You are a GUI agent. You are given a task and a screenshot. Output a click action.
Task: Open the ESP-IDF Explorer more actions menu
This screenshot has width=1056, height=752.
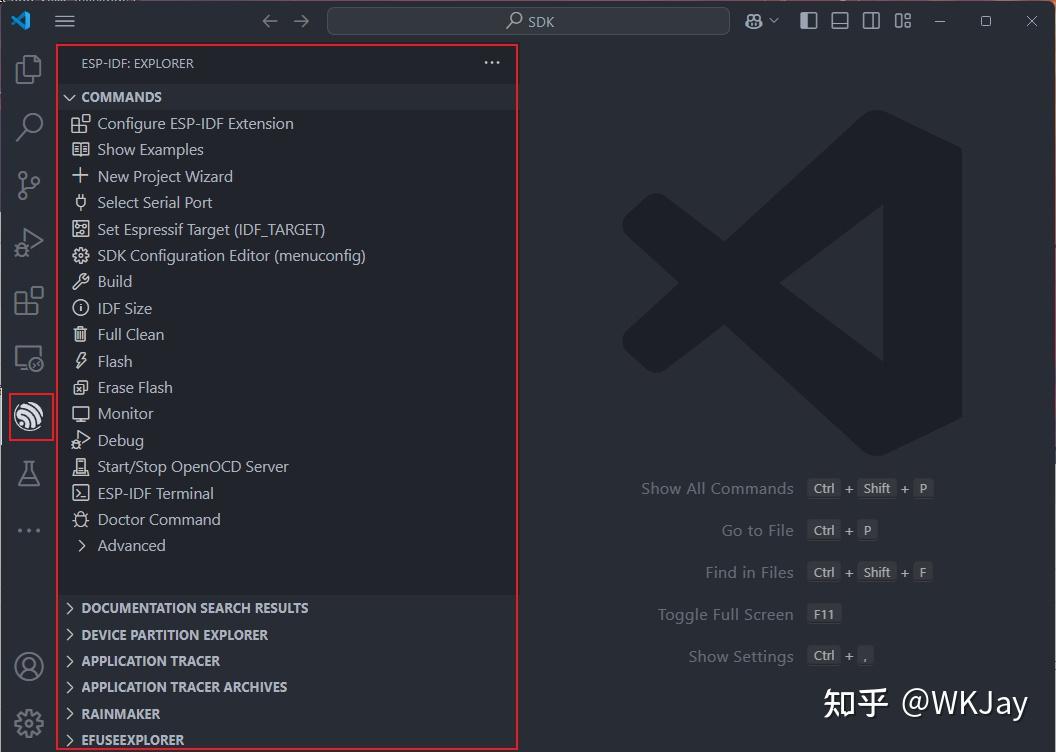[491, 62]
